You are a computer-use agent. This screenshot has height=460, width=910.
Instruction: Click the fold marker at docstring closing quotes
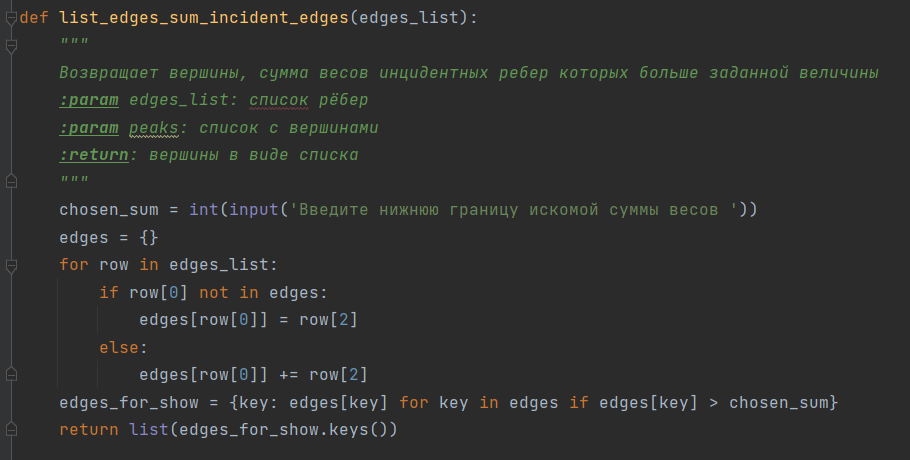(11, 182)
